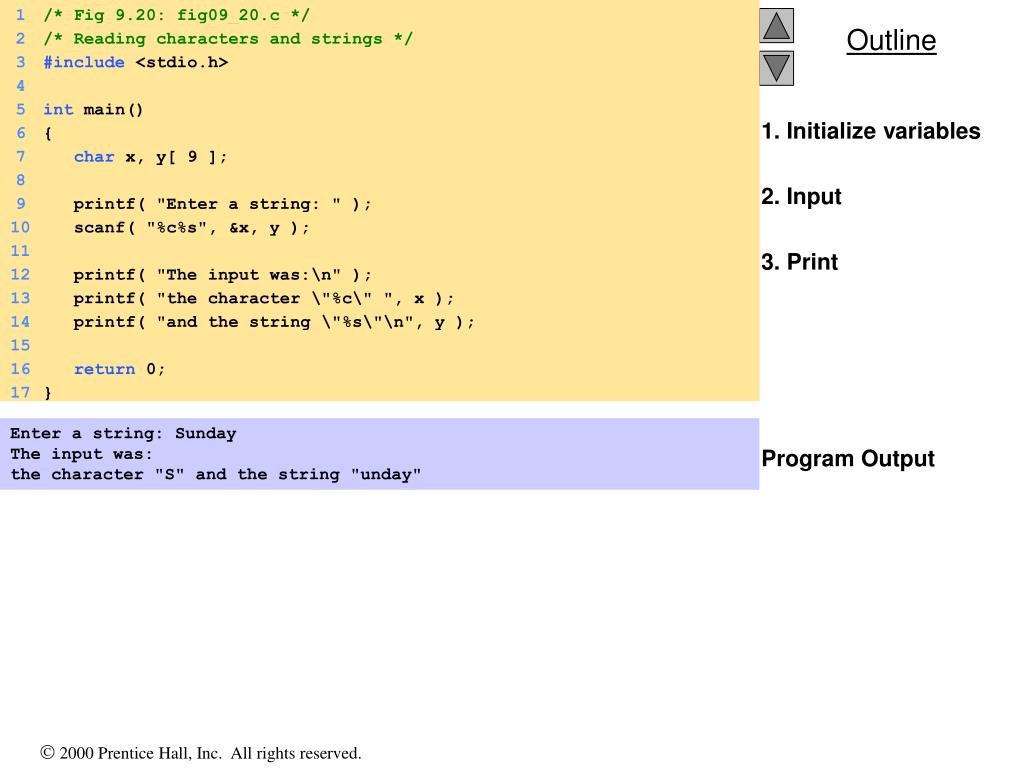Click 'Reading characters and strings' comment
Screen dimensions: 1024x768
click(x=228, y=39)
